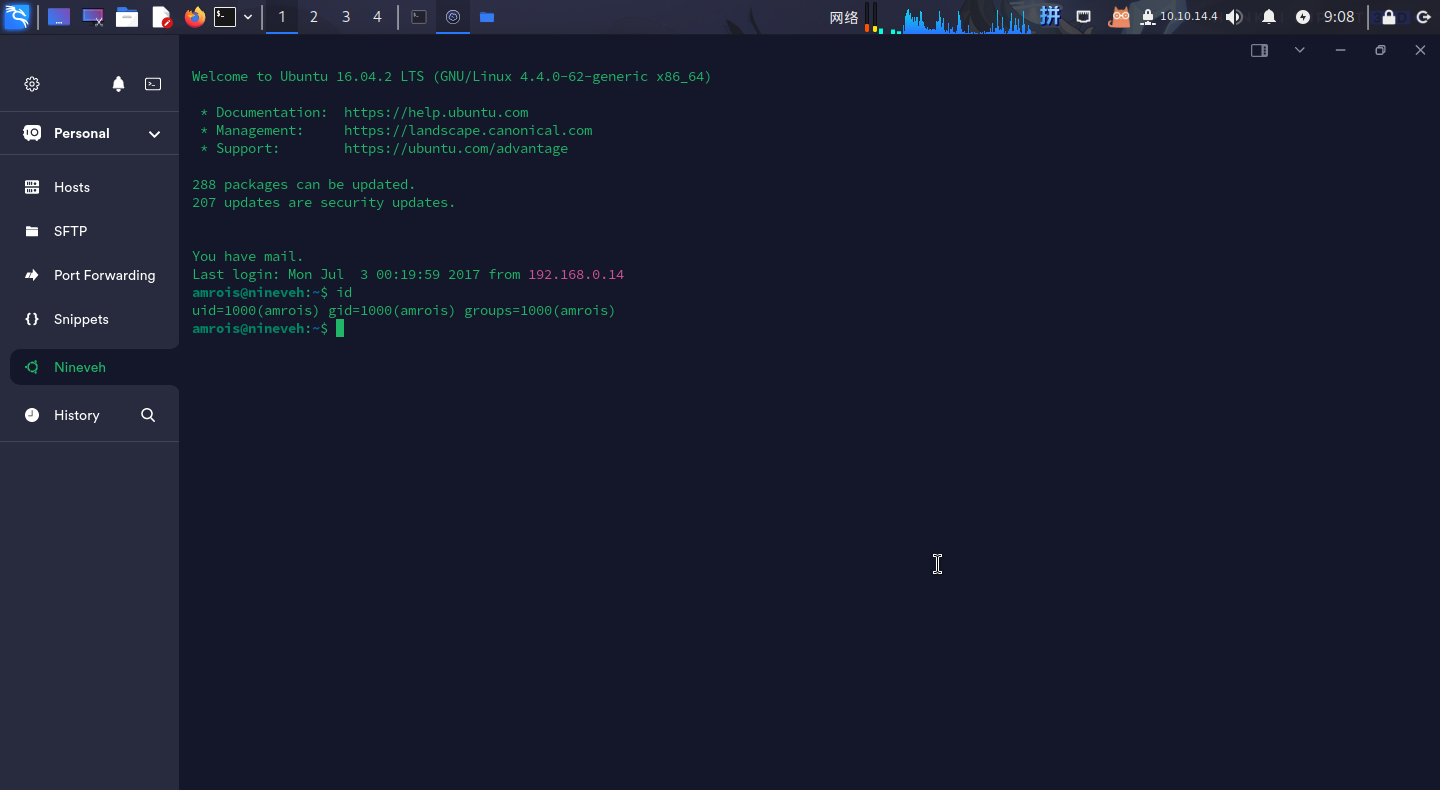Toggle the split panel layout icon
This screenshot has height=790, width=1440.
(x=1259, y=50)
